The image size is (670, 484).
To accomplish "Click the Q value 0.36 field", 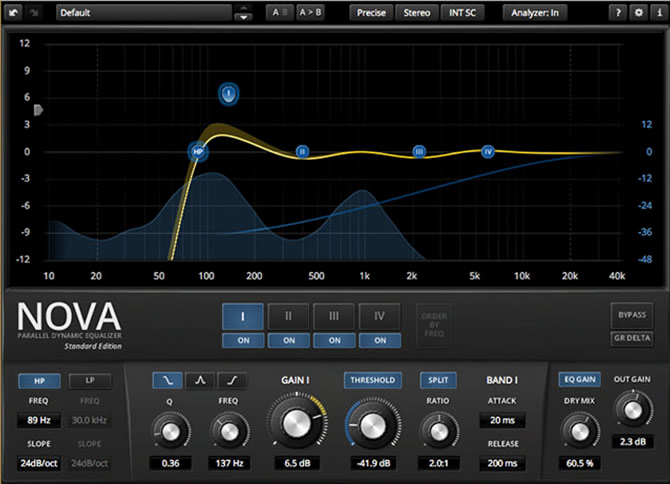I will coord(170,463).
